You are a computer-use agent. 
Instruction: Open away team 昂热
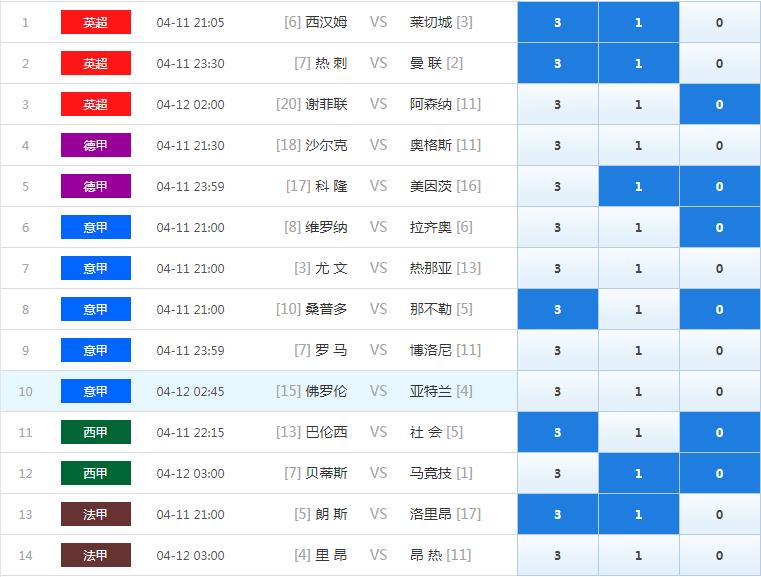point(426,555)
